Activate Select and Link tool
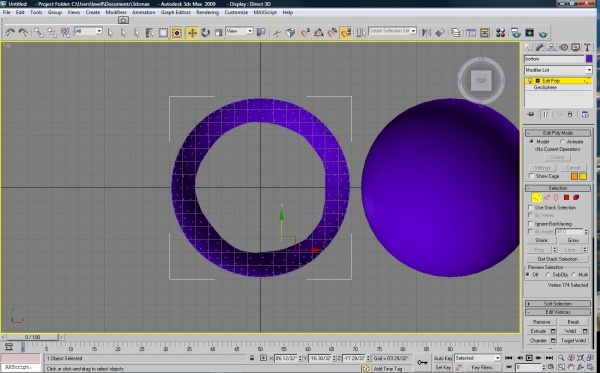Image resolution: width=600 pixels, height=373 pixels. pos(39,33)
